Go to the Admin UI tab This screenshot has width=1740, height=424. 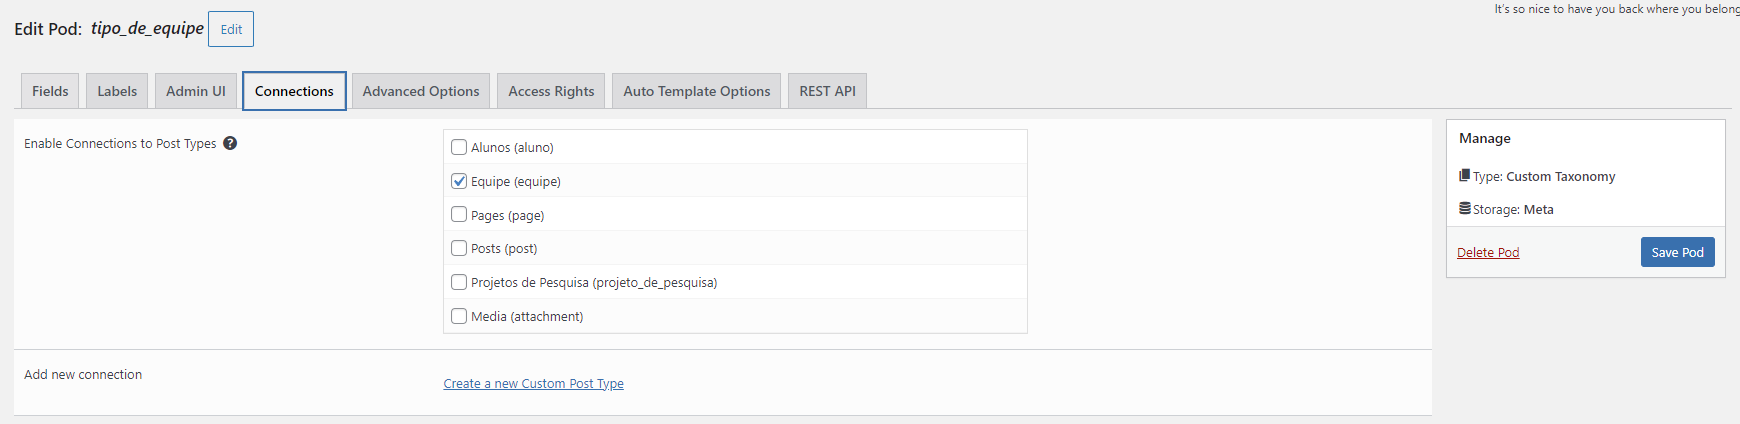[x=196, y=91]
